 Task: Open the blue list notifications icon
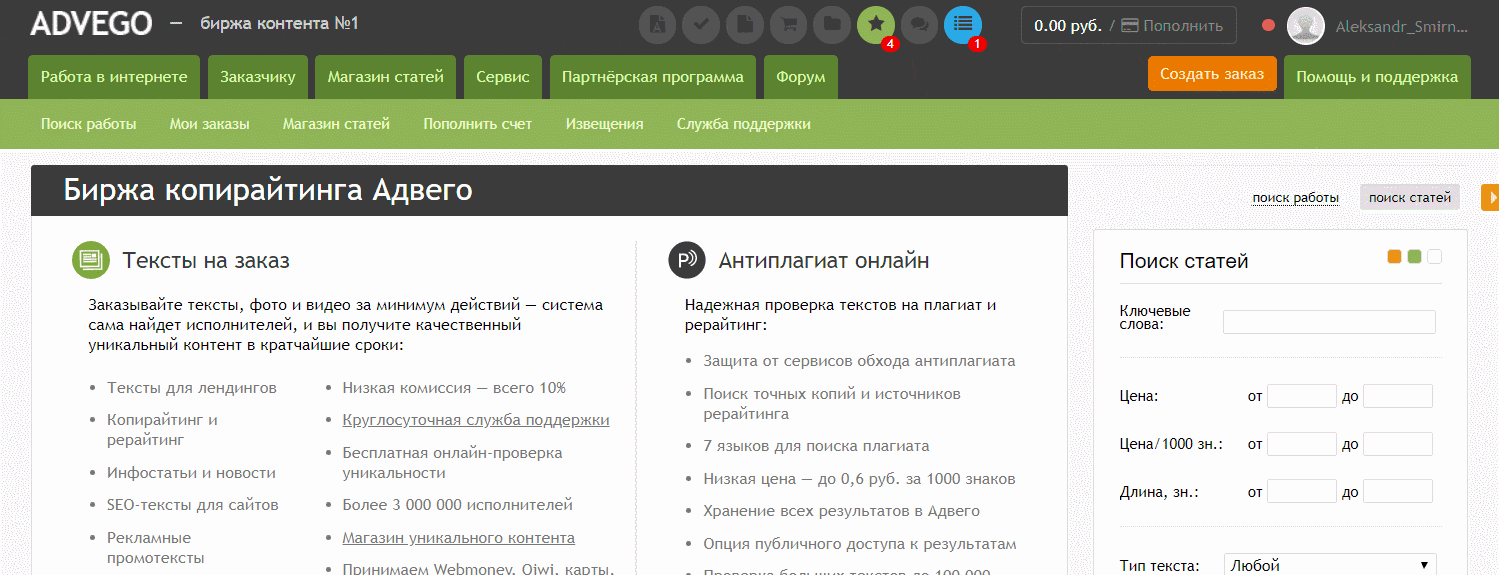point(963,25)
